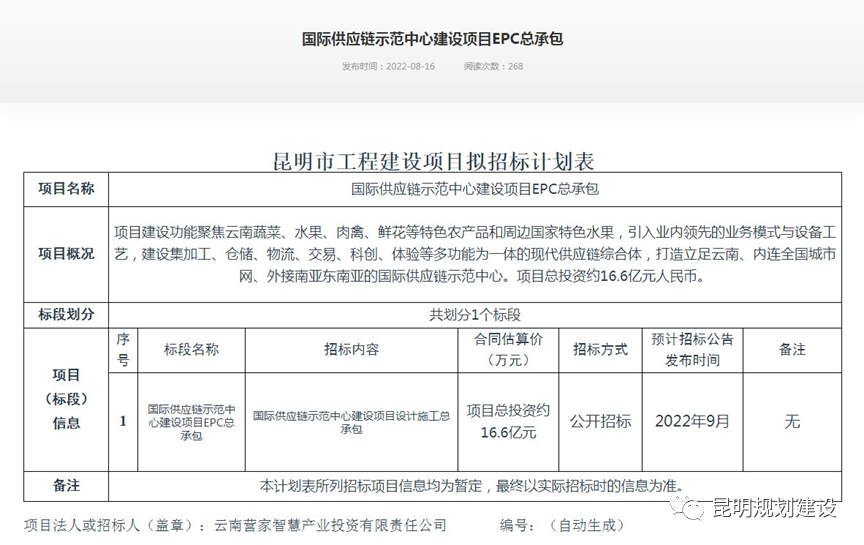Click the read count 阅读次数:268
Viewport: 864px width, 545px height.
(x=493, y=67)
